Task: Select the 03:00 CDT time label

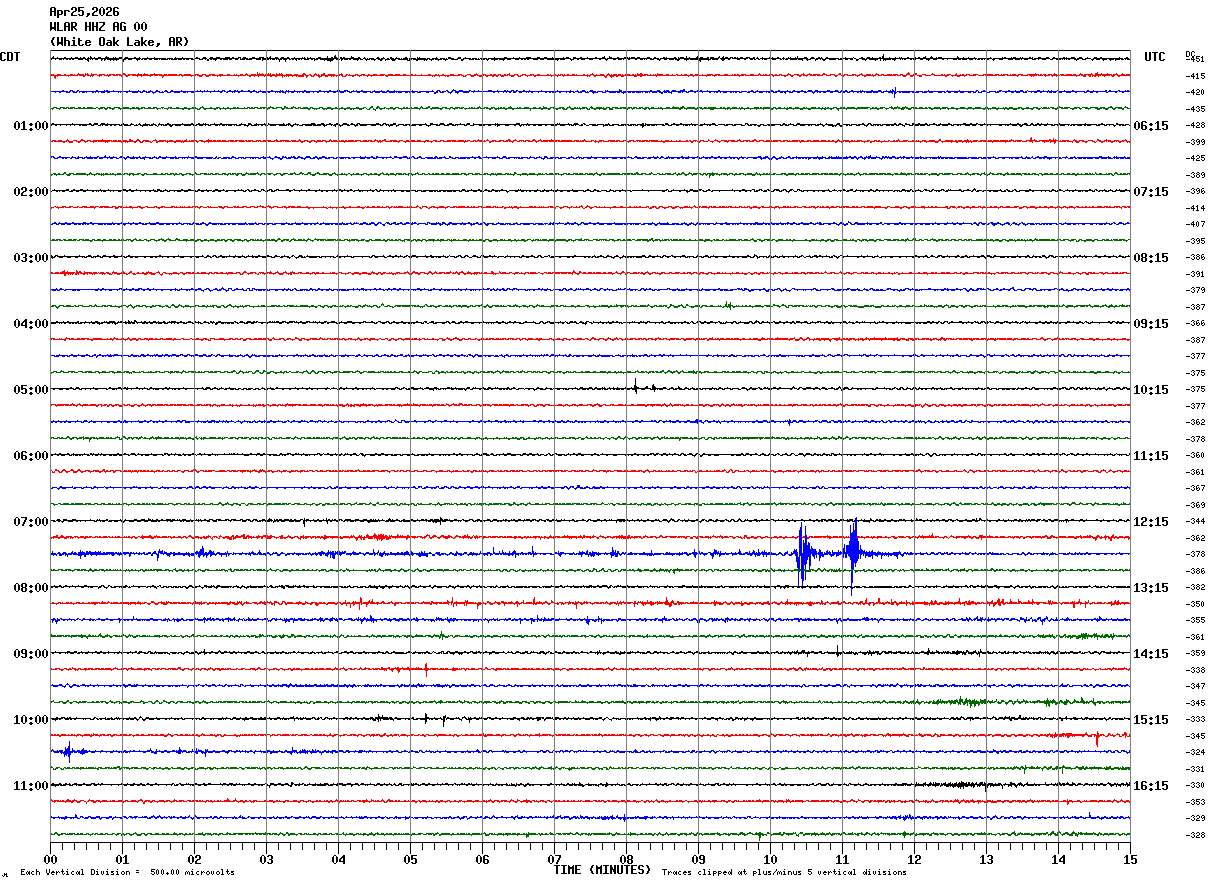Action: [x=30, y=258]
